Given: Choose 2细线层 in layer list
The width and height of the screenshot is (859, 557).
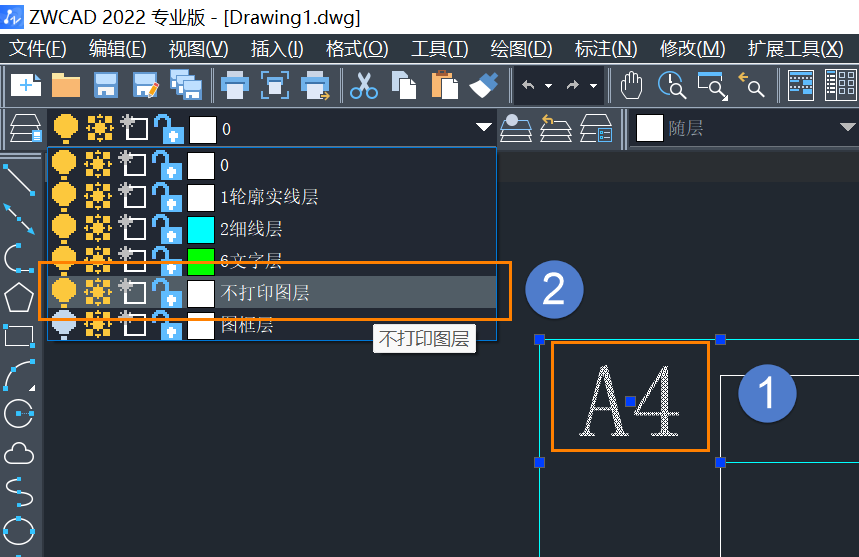Looking at the screenshot, I should (272, 228).
